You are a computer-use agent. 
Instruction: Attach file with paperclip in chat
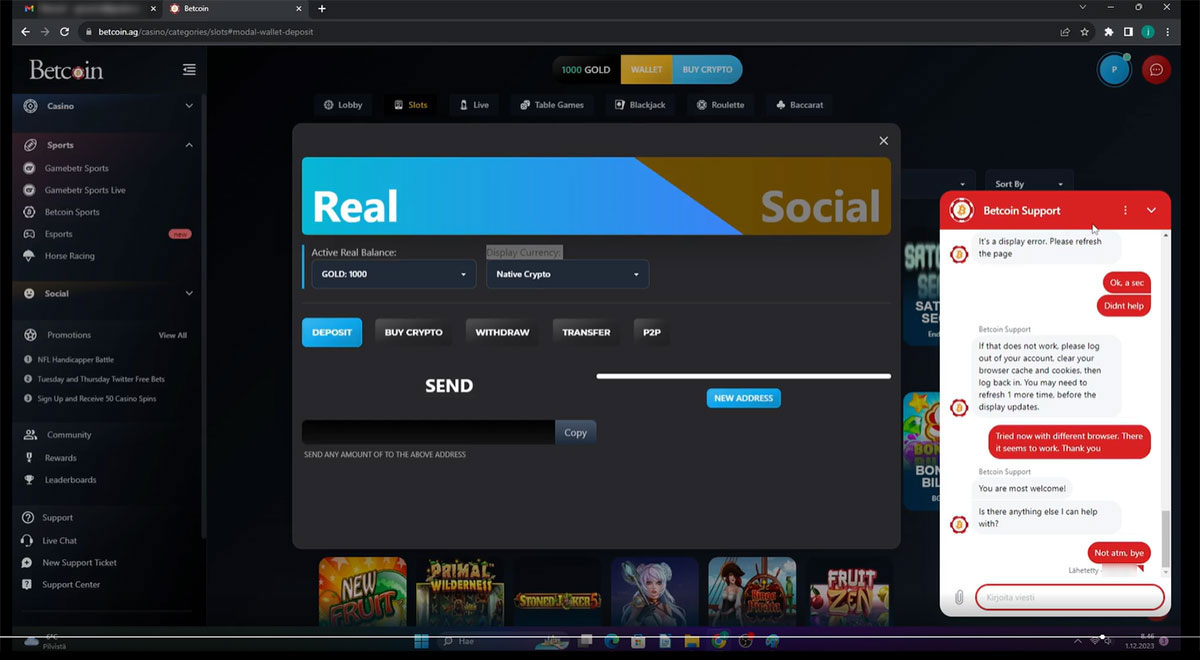[x=959, y=597]
